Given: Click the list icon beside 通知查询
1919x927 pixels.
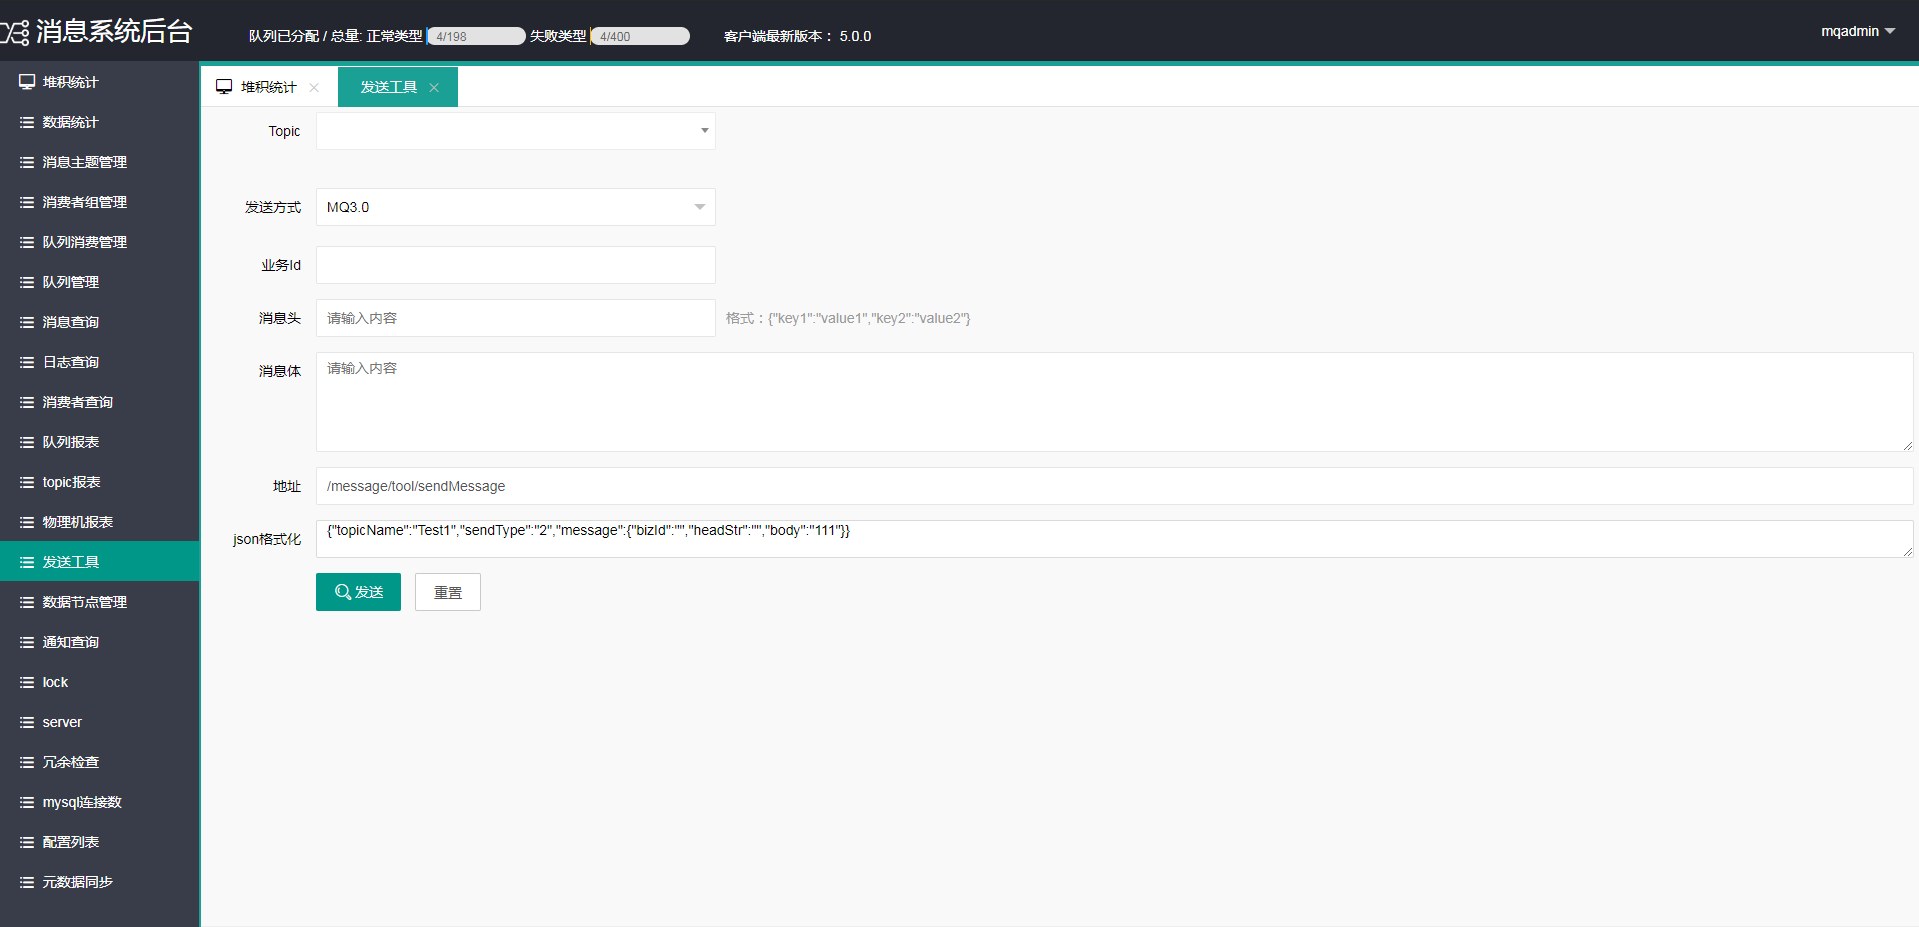Looking at the screenshot, I should click(x=27, y=642).
